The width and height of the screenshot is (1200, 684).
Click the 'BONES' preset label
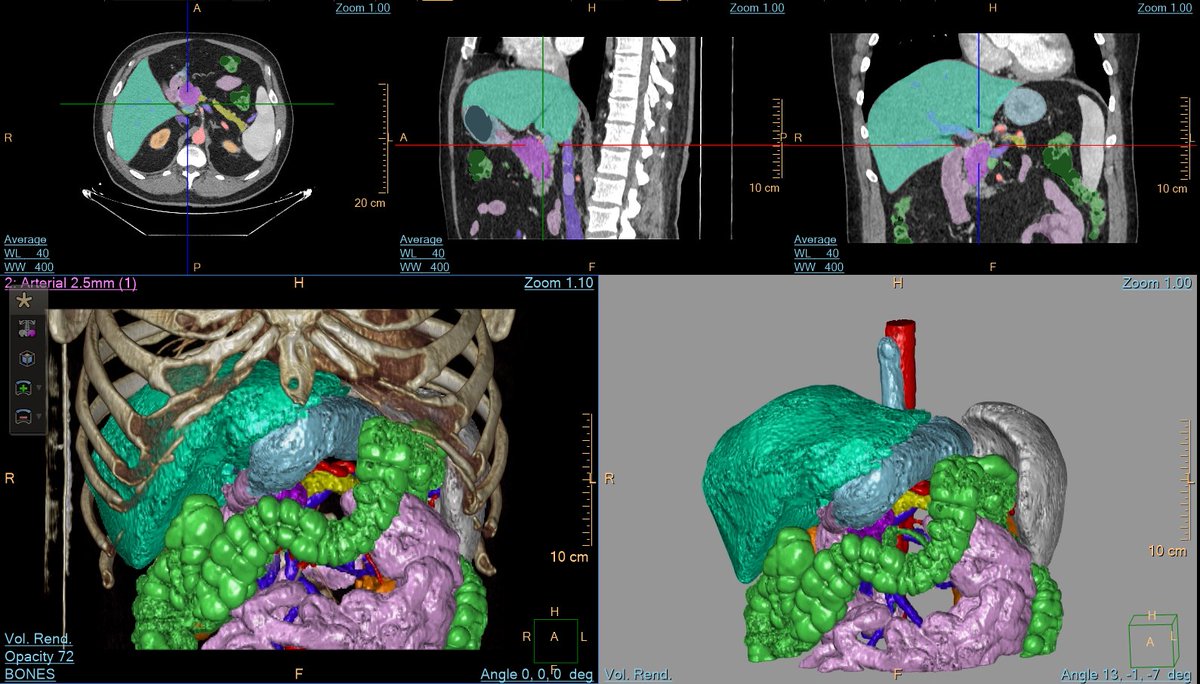tap(29, 675)
